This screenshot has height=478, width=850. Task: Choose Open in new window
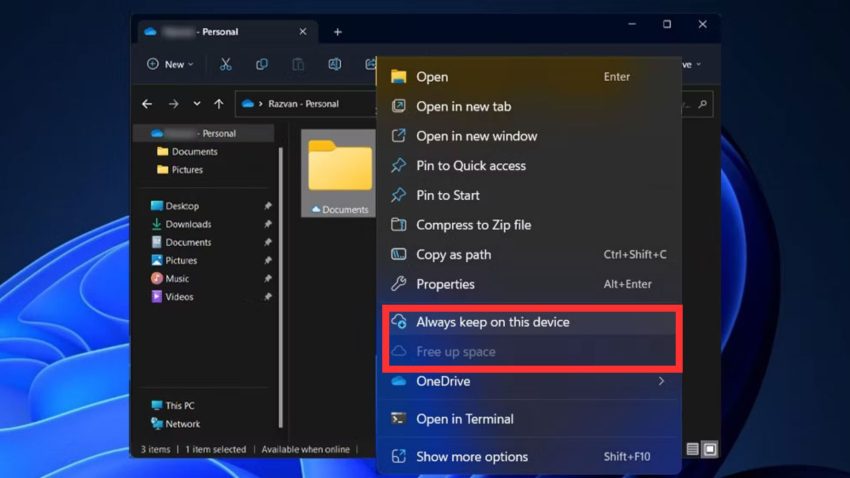point(529,136)
